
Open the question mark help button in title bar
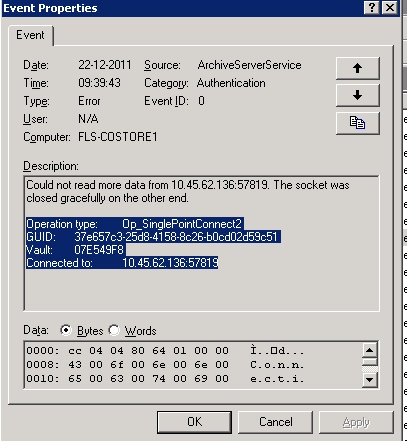(x=372, y=7)
